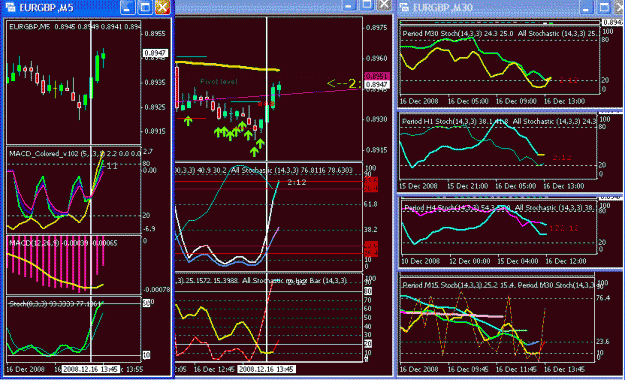
Task: Maximize the EURGBP,M5 chart window
Action: click(x=145, y=7)
